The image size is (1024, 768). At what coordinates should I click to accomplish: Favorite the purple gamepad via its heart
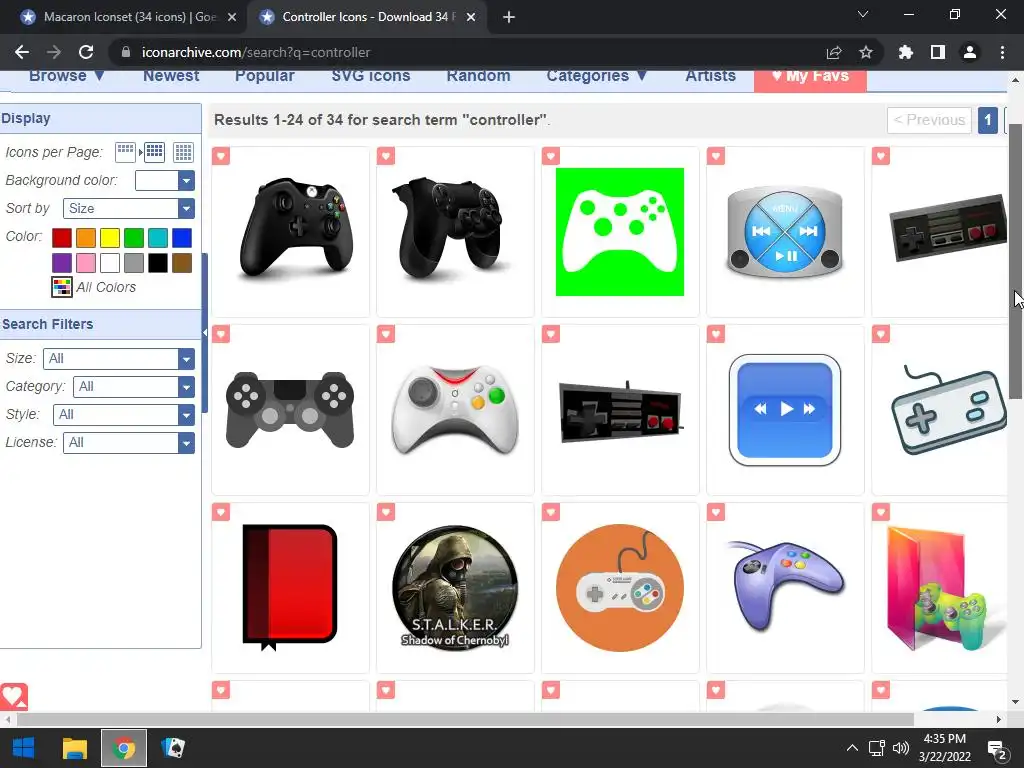click(716, 513)
